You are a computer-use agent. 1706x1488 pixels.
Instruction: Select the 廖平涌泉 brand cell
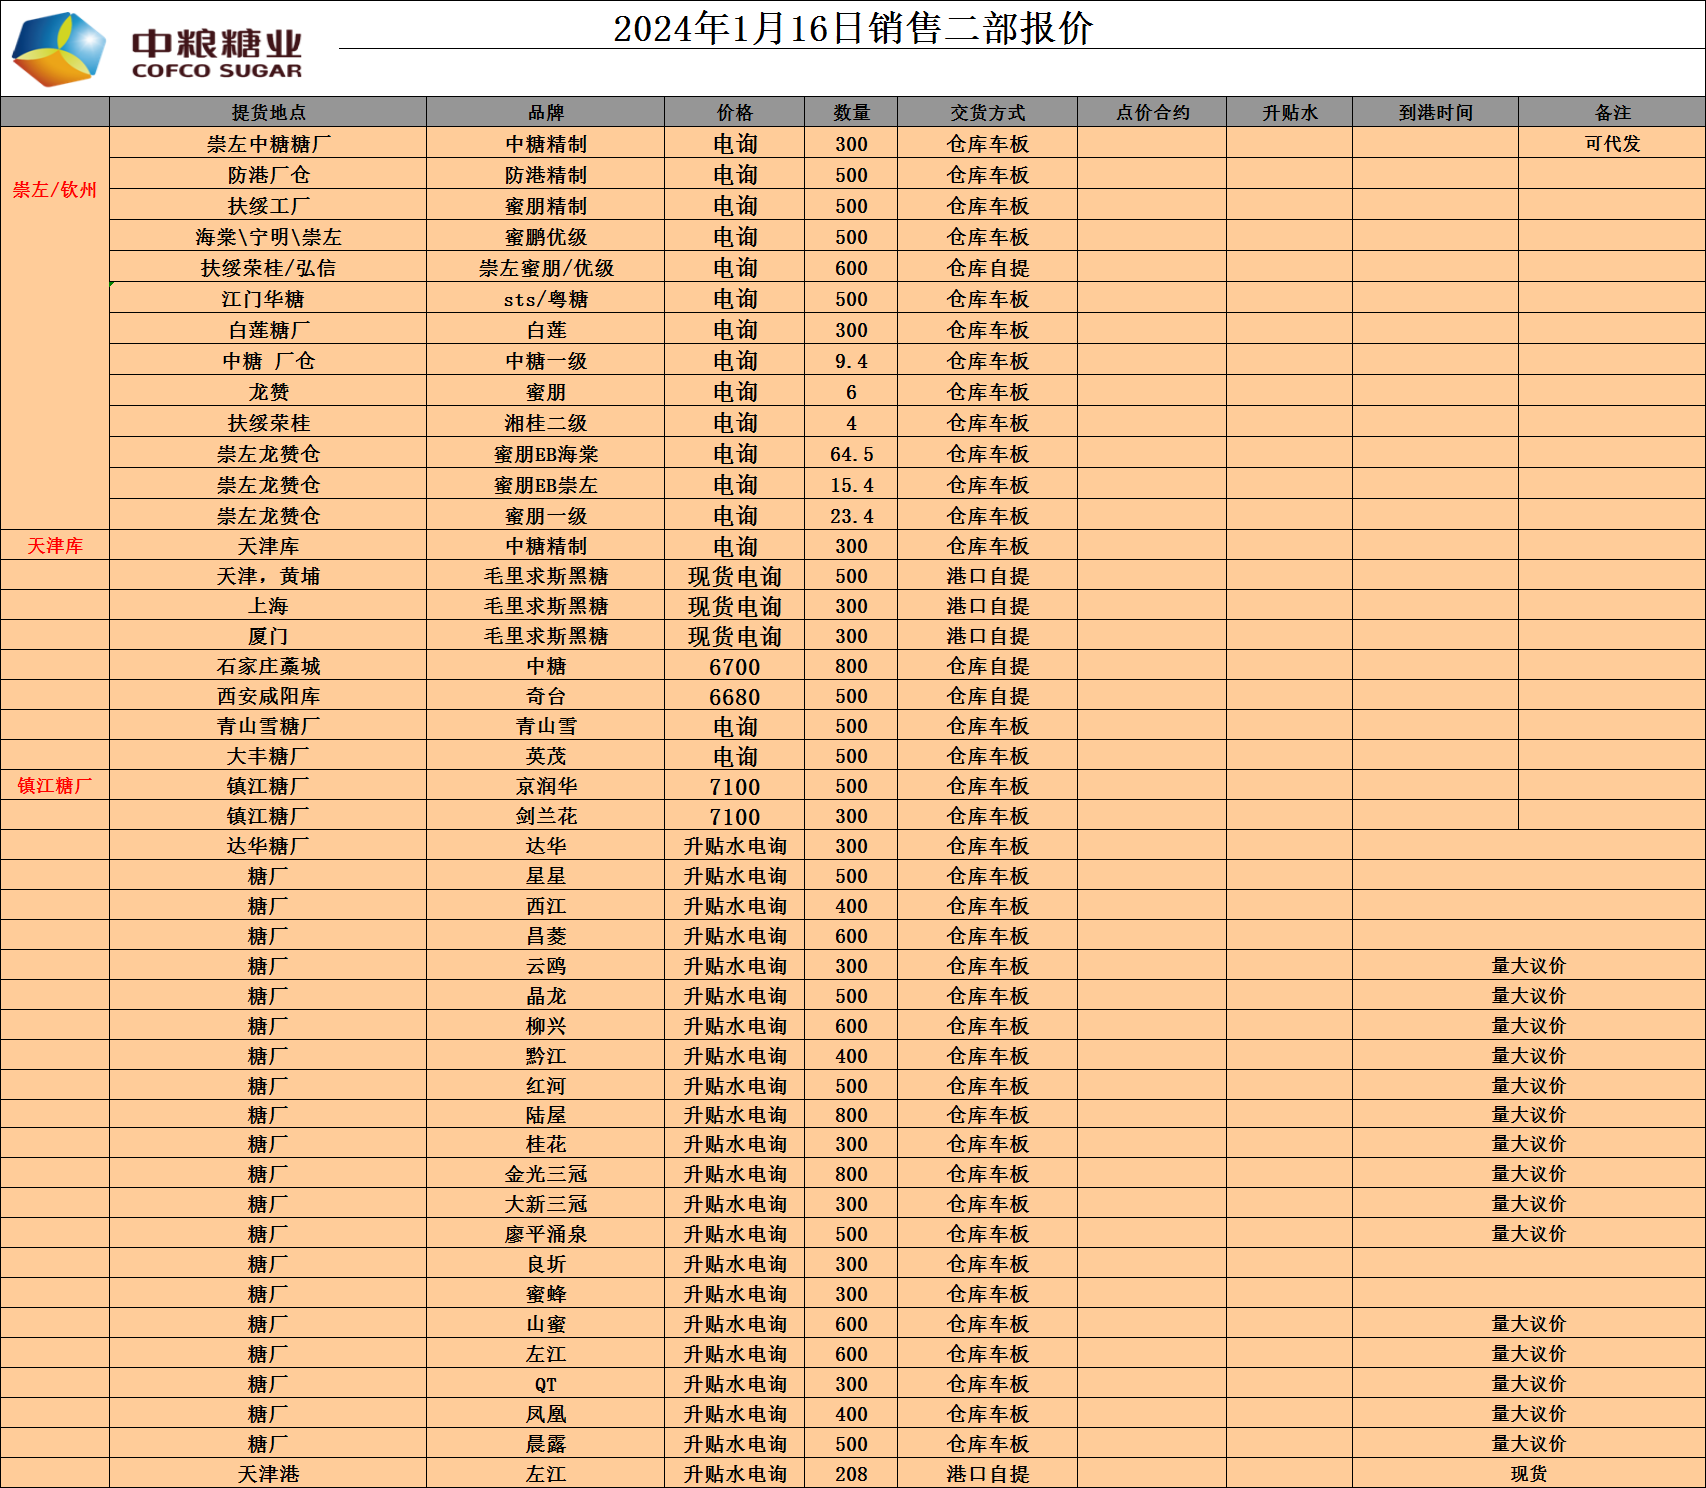point(545,1235)
